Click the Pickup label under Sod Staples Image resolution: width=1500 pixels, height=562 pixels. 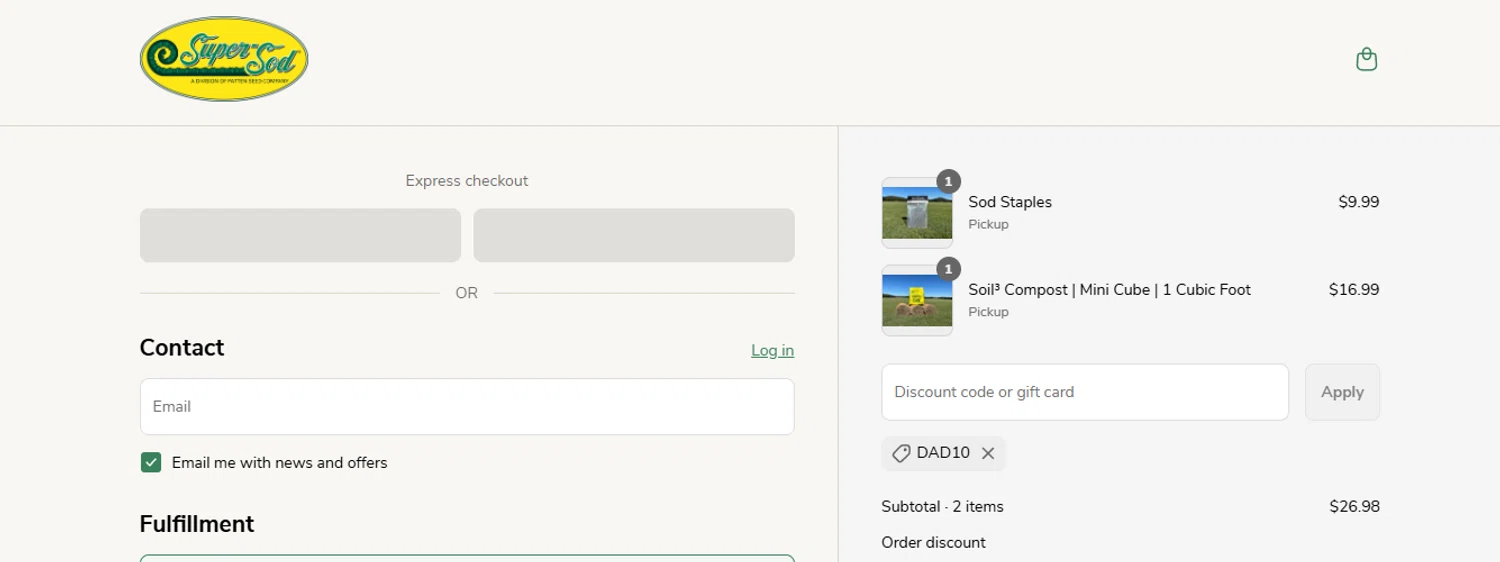(988, 224)
